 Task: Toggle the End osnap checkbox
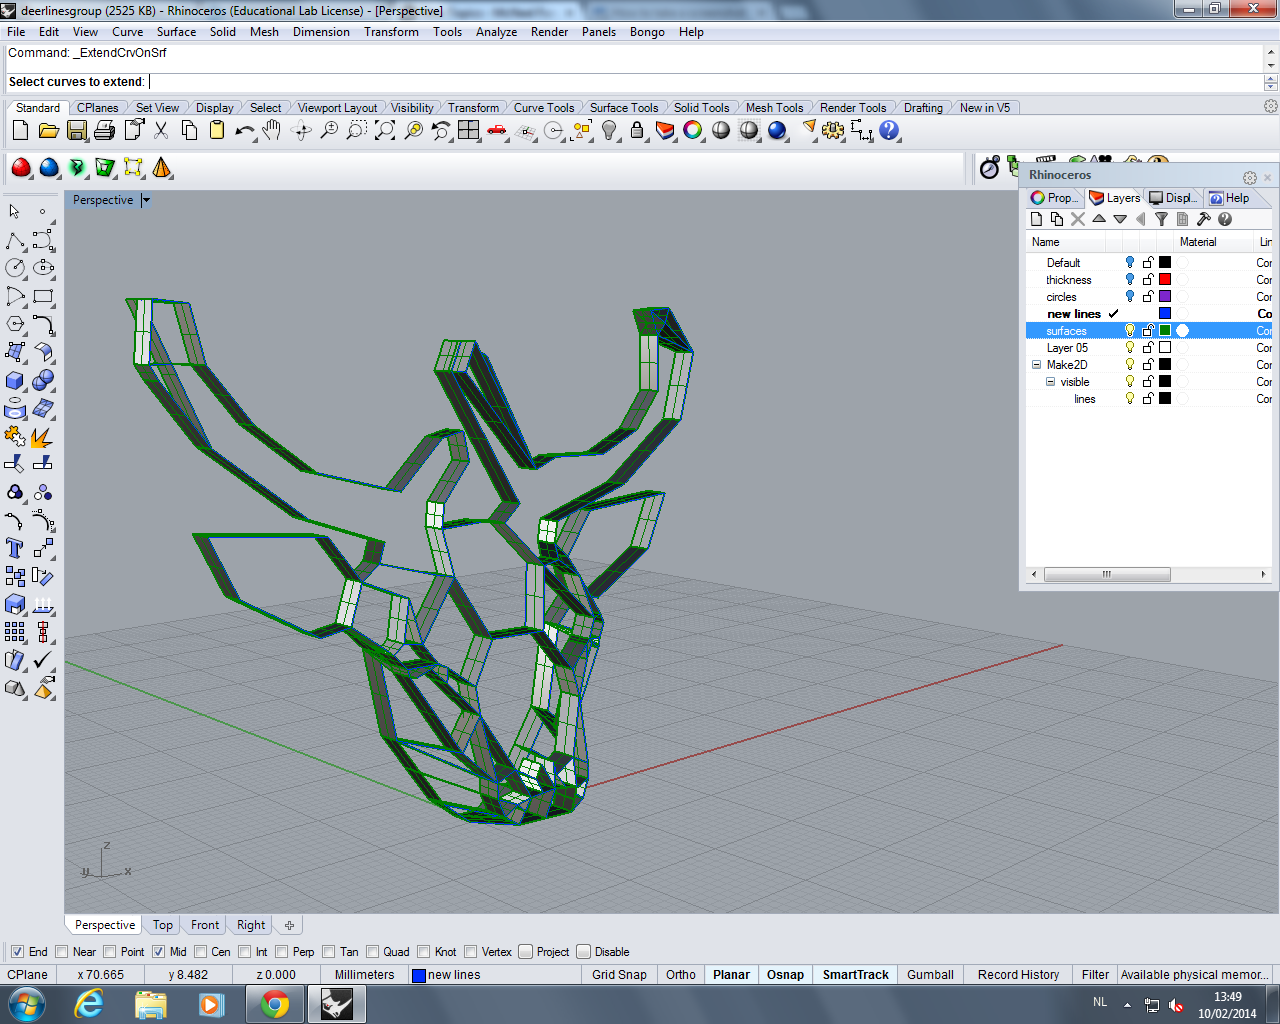tap(17, 952)
